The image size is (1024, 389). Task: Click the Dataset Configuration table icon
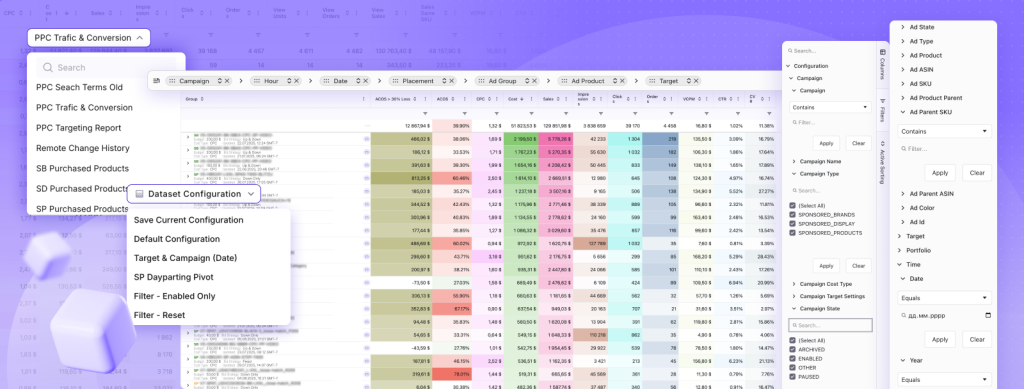click(x=139, y=194)
